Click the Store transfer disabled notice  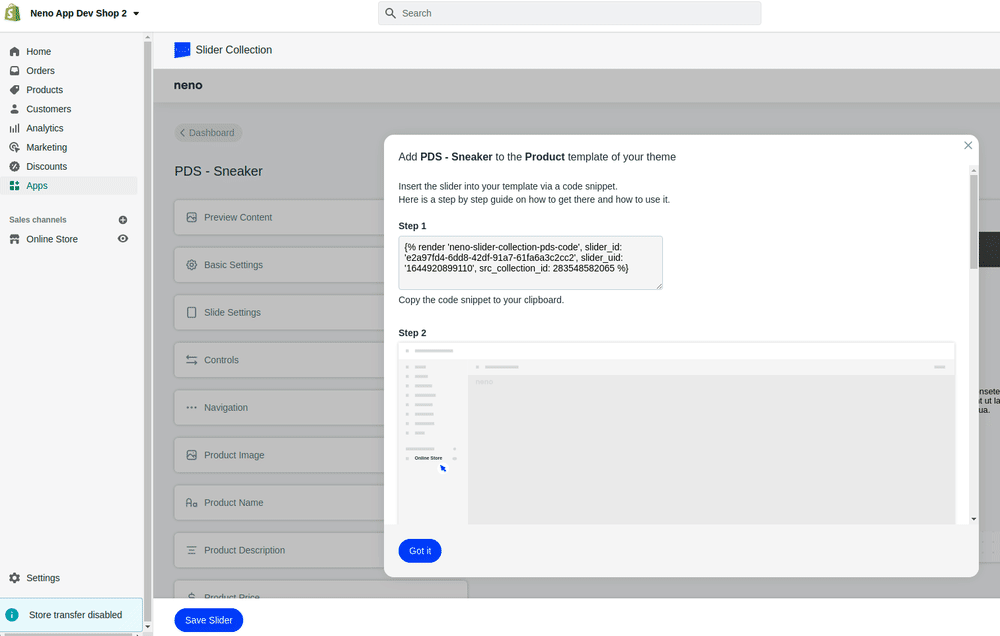pos(72,615)
